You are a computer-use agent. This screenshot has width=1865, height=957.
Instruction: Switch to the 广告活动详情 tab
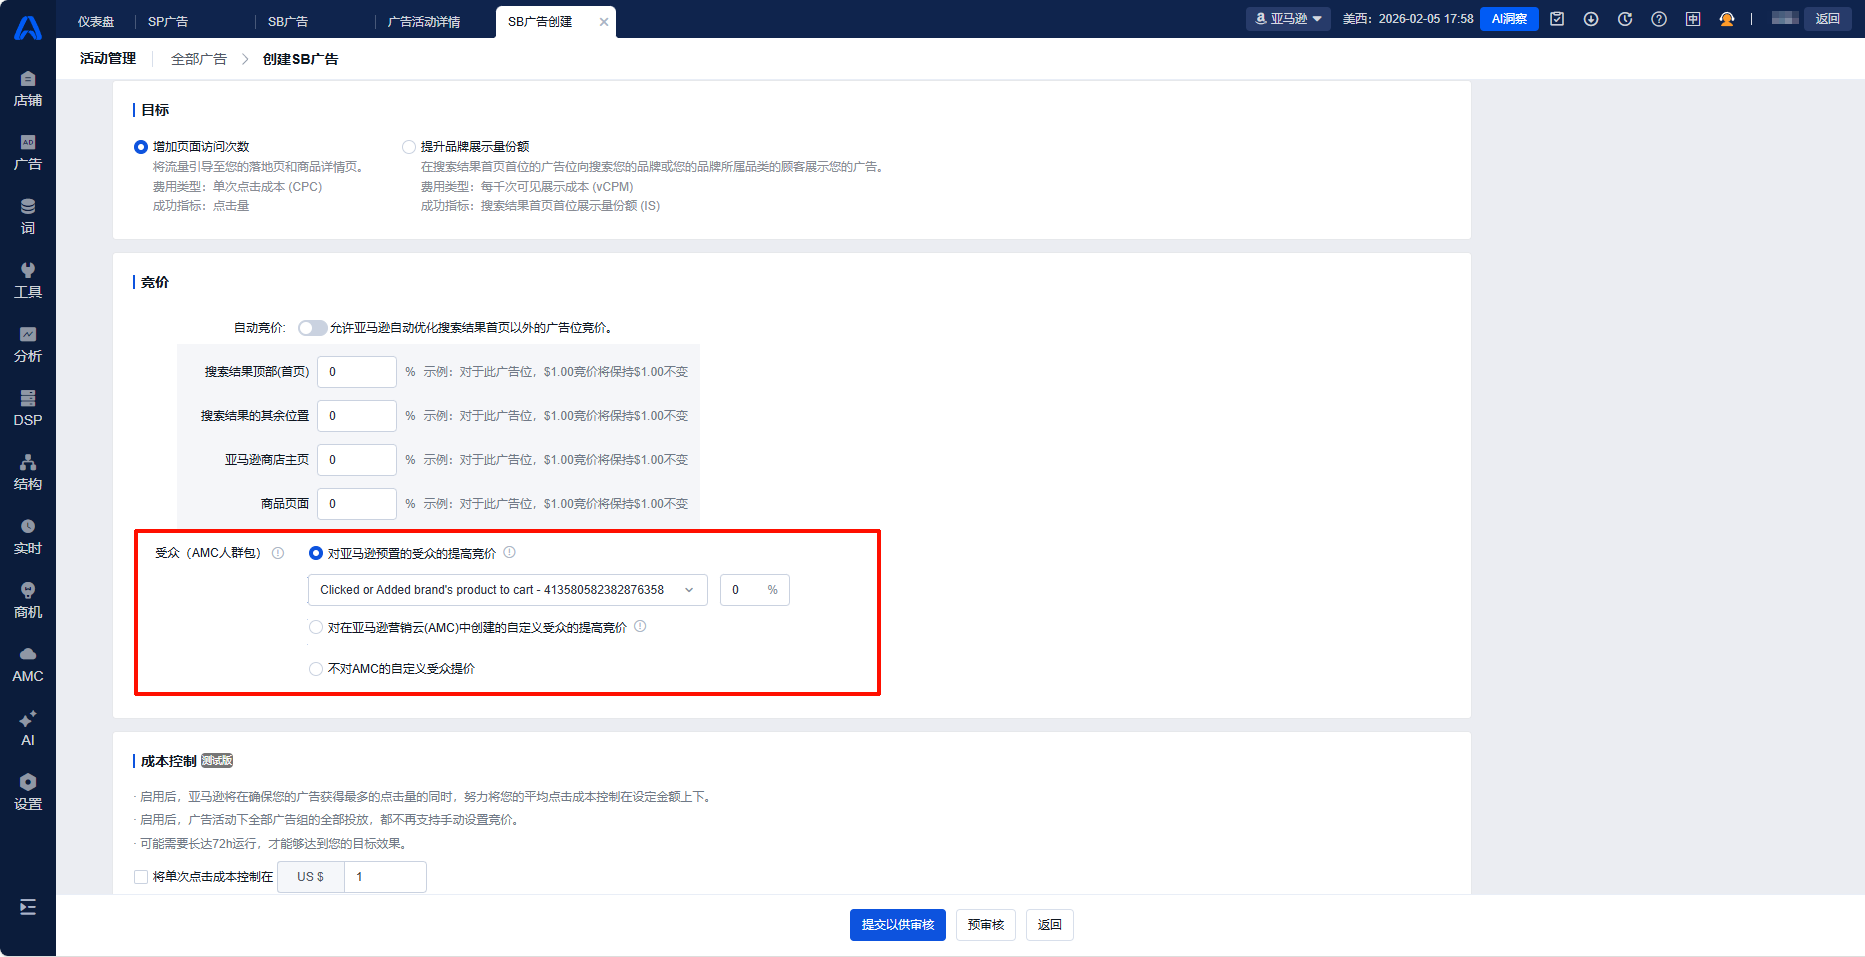click(424, 21)
